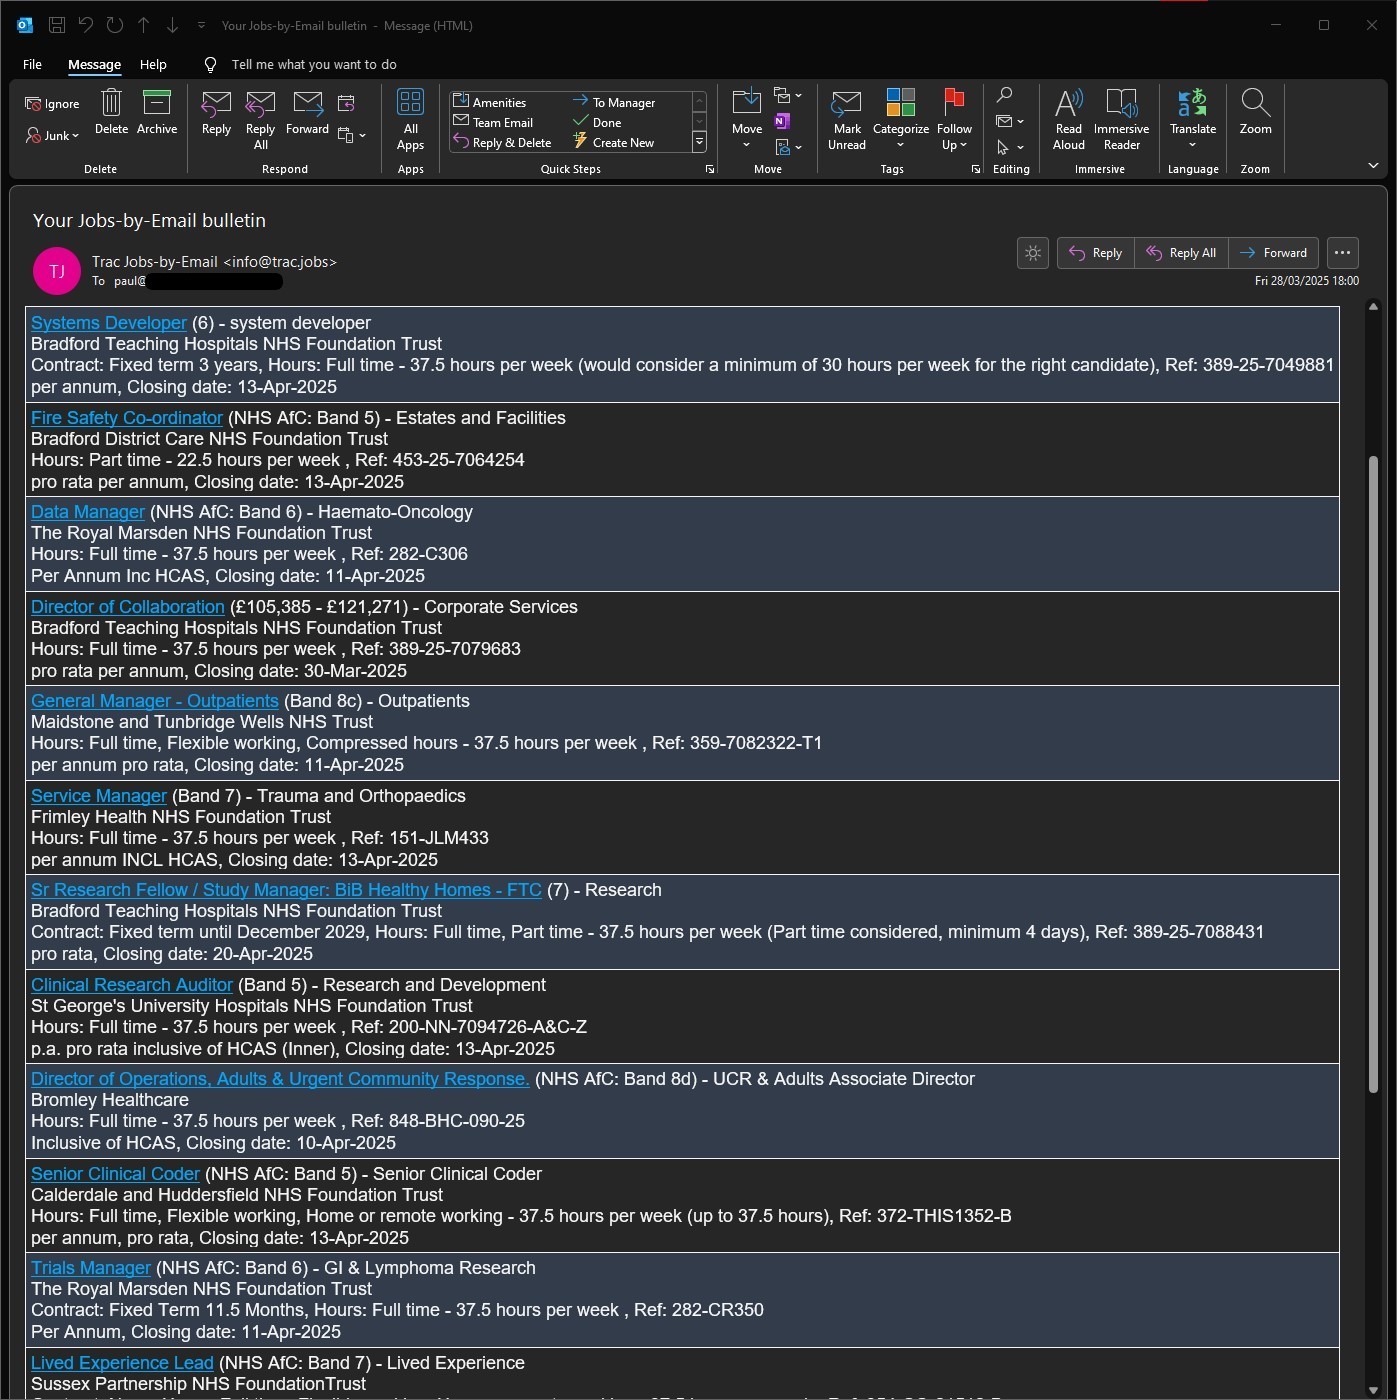Image resolution: width=1397 pixels, height=1400 pixels.
Task: Open the More respond actions dropdown
Action: pyautogui.click(x=352, y=135)
